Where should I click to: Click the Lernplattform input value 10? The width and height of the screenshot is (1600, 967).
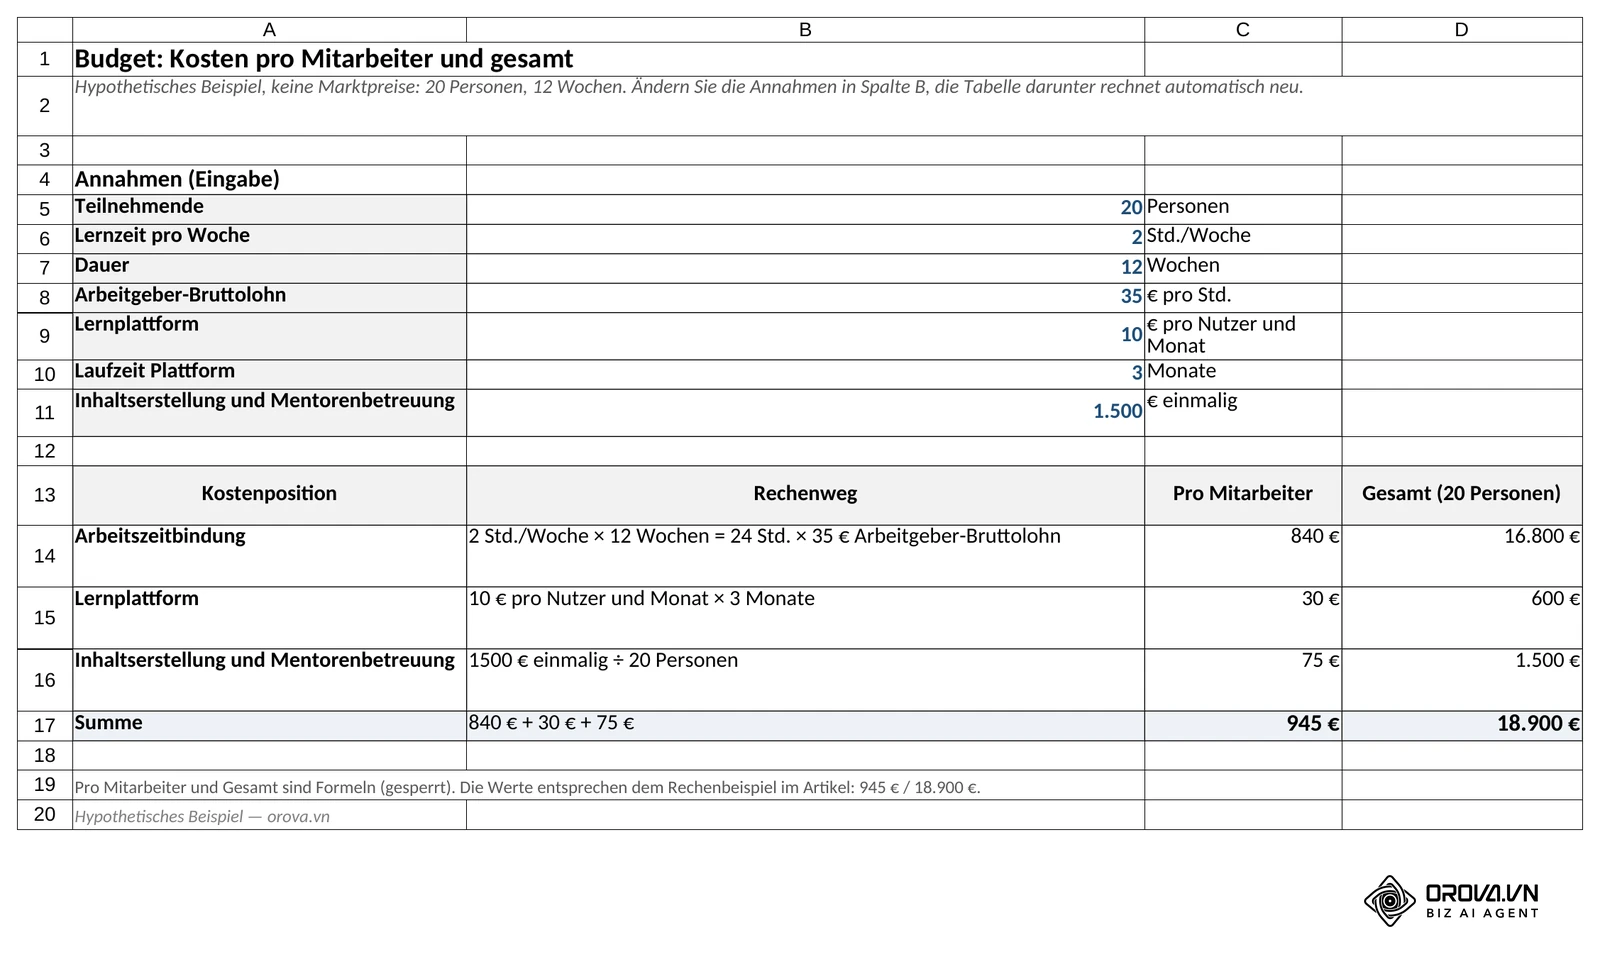[x=1131, y=335]
